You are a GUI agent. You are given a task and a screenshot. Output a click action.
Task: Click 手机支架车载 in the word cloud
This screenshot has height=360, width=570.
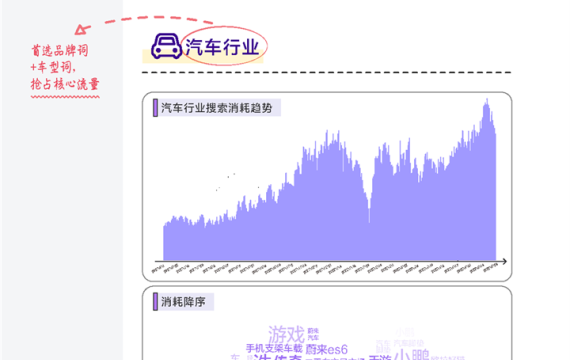[x=274, y=348]
